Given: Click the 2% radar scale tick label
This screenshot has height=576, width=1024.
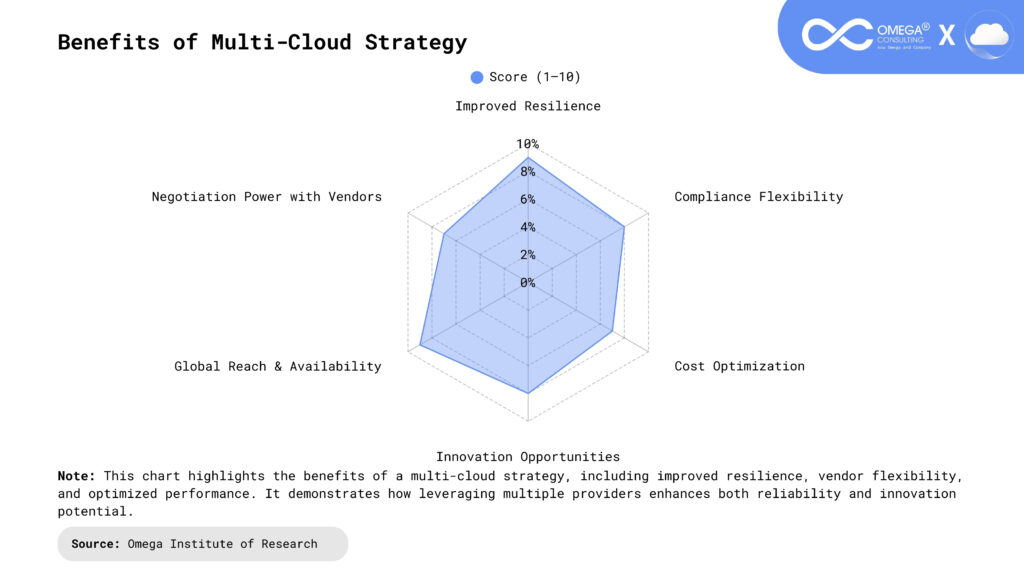Looking at the screenshot, I should click(527, 255).
